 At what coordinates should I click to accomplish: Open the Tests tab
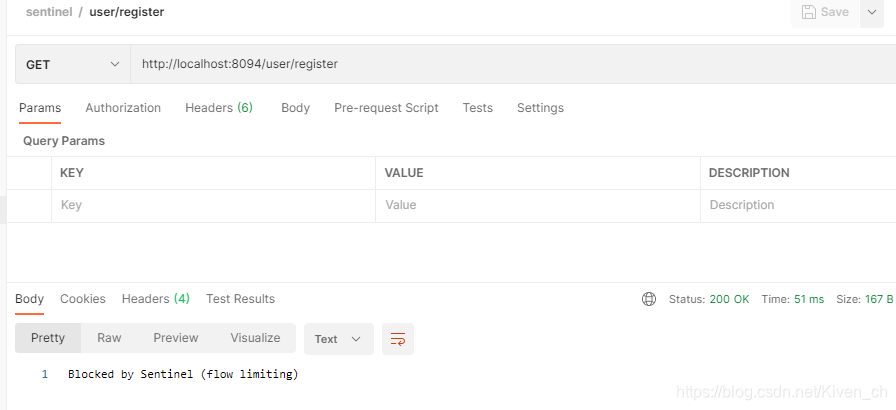point(478,108)
